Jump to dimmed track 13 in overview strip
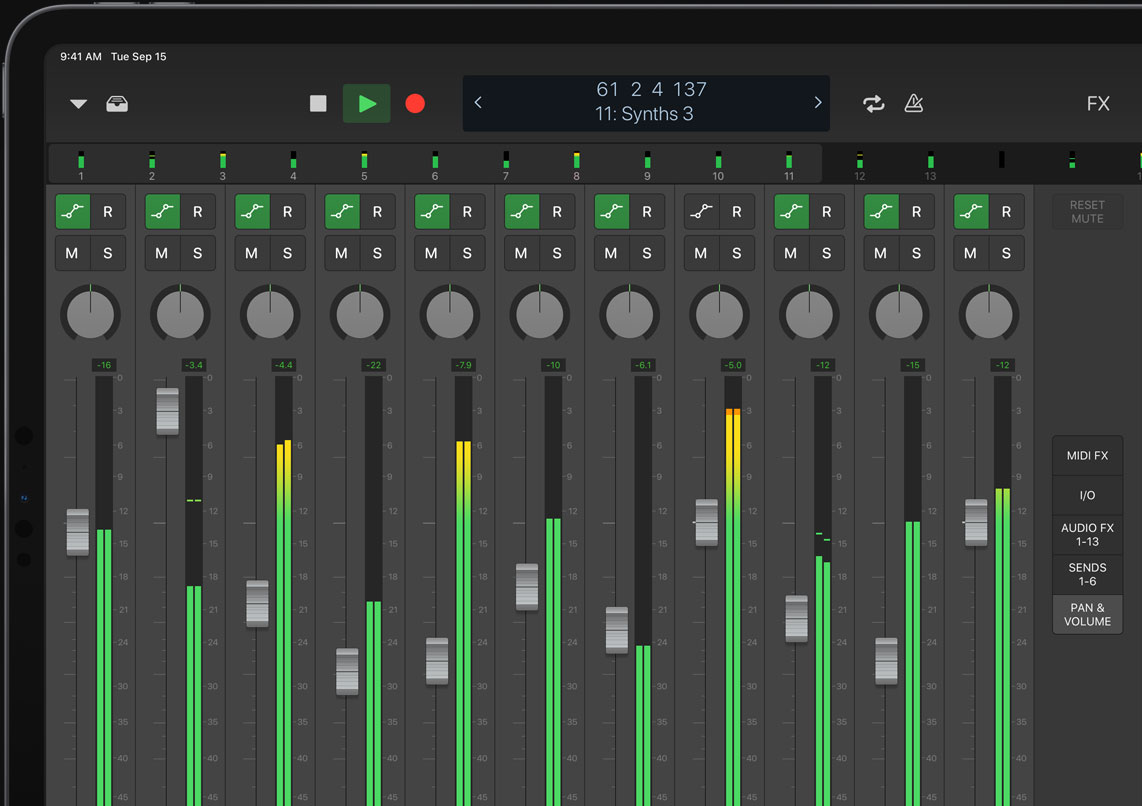 (x=930, y=165)
